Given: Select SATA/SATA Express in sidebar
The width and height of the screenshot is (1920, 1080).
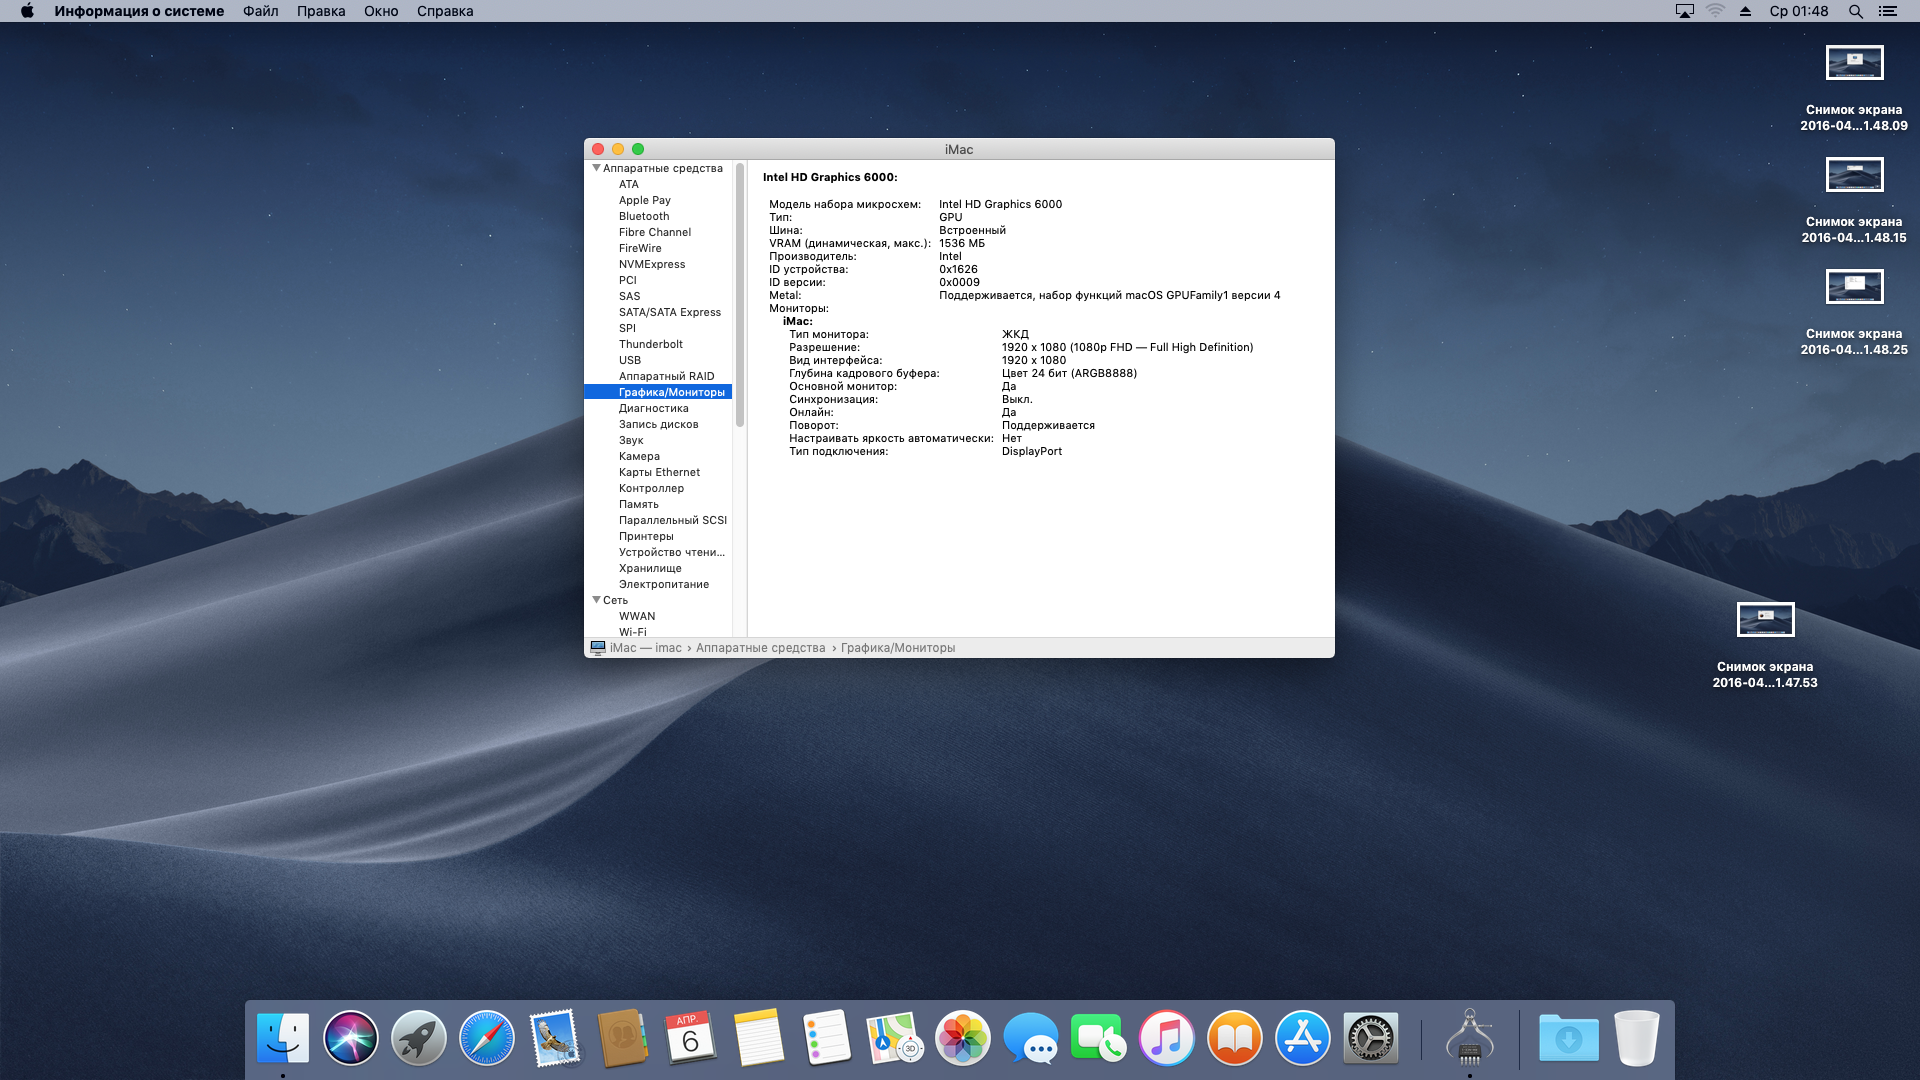Looking at the screenshot, I should point(658,312).
